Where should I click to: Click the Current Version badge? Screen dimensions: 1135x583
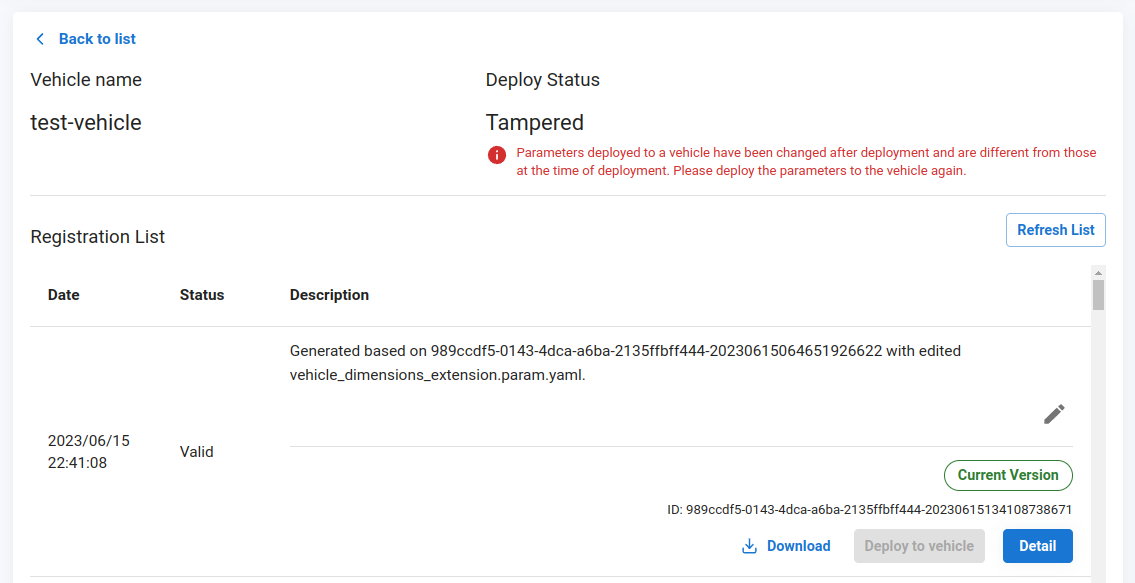1008,475
